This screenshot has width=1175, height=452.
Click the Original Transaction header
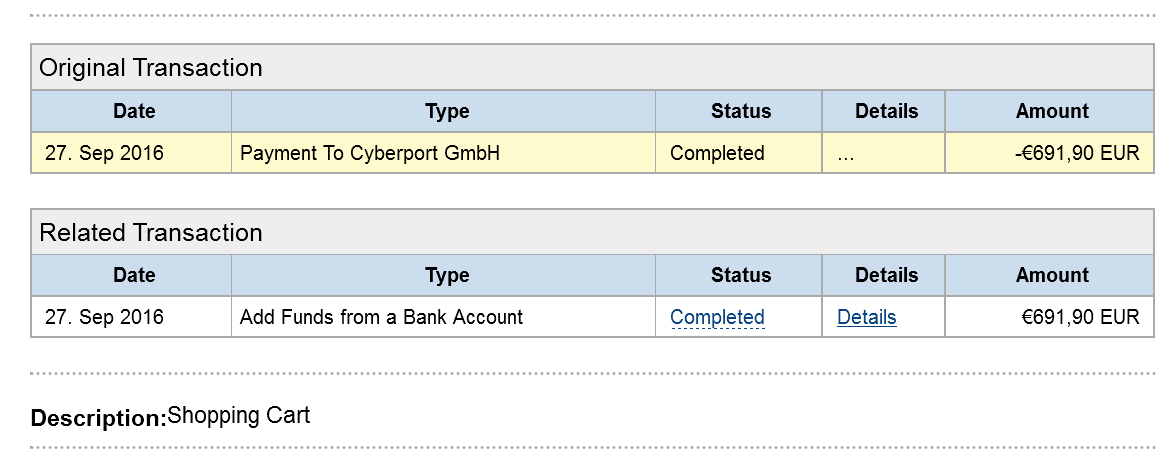click(x=151, y=67)
